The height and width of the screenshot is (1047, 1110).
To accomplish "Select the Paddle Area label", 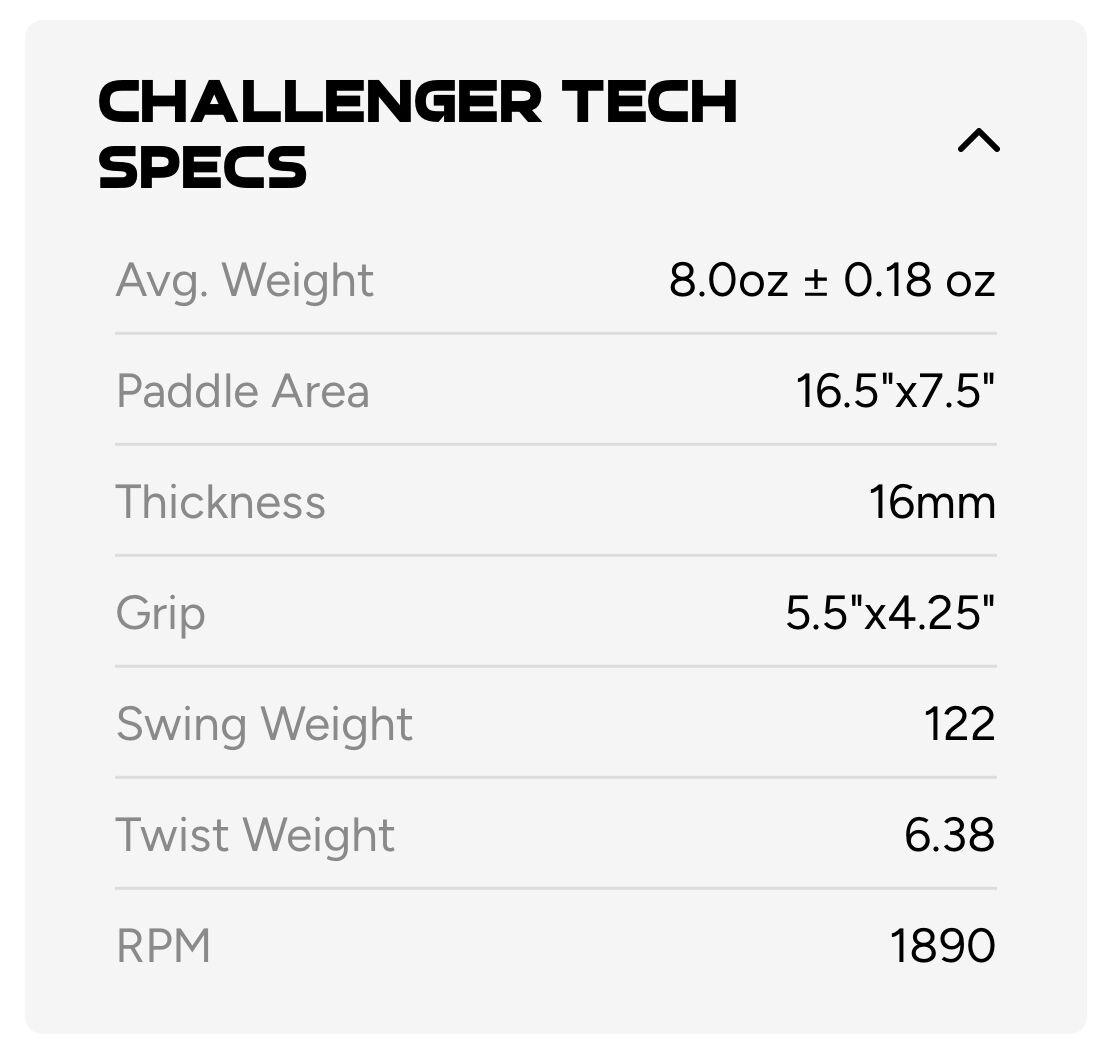I will pyautogui.click(x=243, y=391).
